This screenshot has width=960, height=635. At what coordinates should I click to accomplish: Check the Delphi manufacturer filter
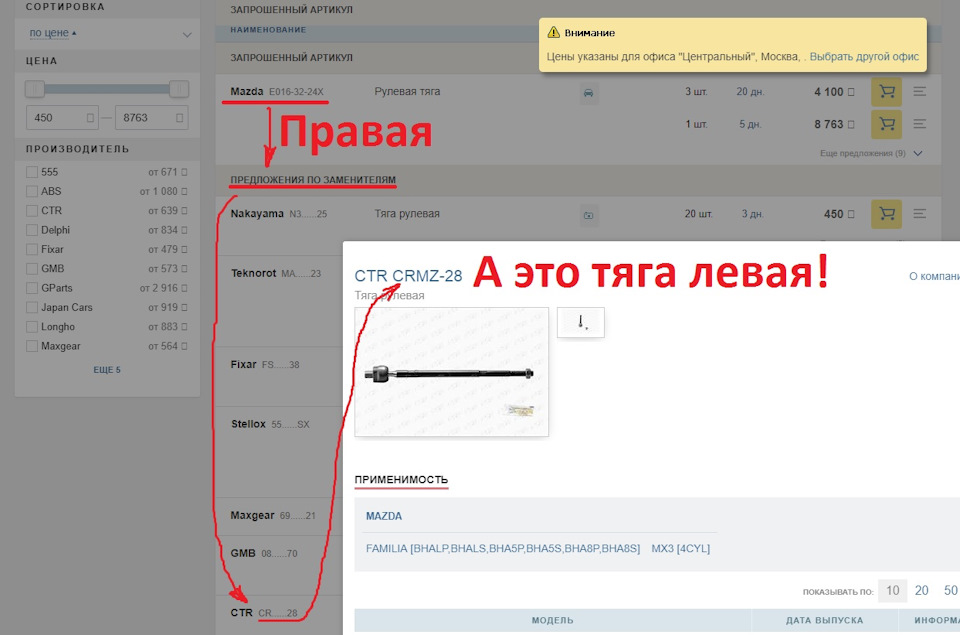[32, 230]
